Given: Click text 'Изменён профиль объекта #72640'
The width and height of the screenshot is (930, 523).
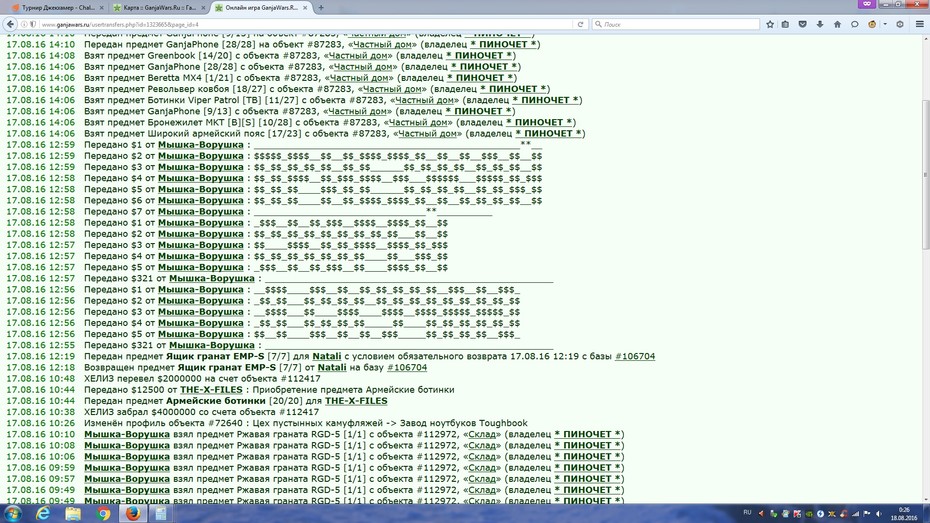Looking at the screenshot, I should coord(163,423).
